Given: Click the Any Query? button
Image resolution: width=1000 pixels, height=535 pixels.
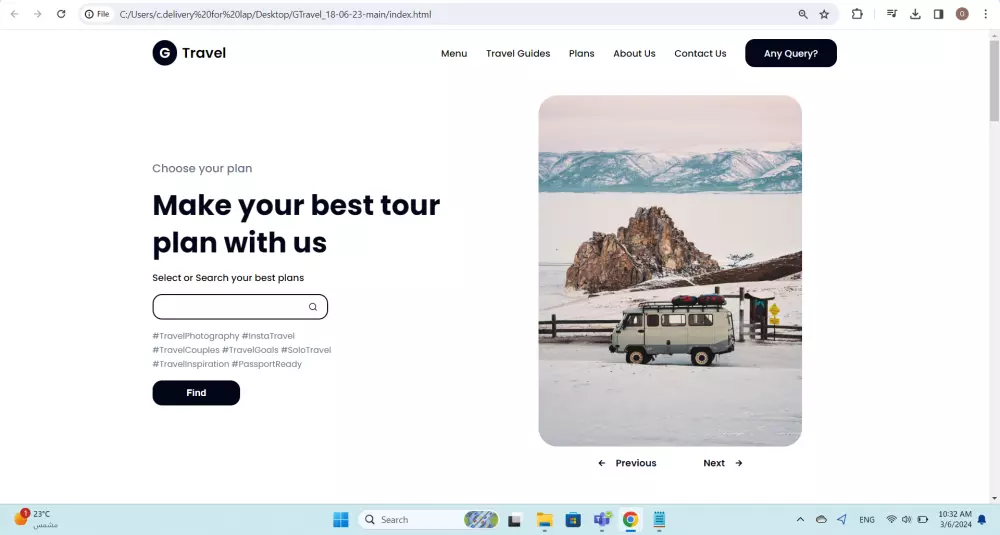Looking at the screenshot, I should point(791,53).
